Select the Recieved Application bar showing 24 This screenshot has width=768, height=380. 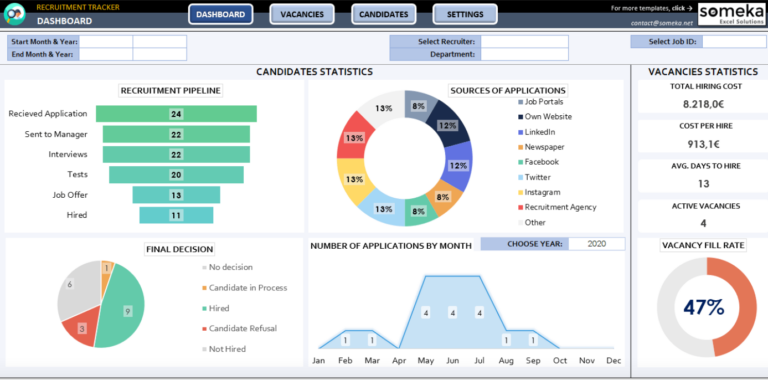(x=176, y=114)
